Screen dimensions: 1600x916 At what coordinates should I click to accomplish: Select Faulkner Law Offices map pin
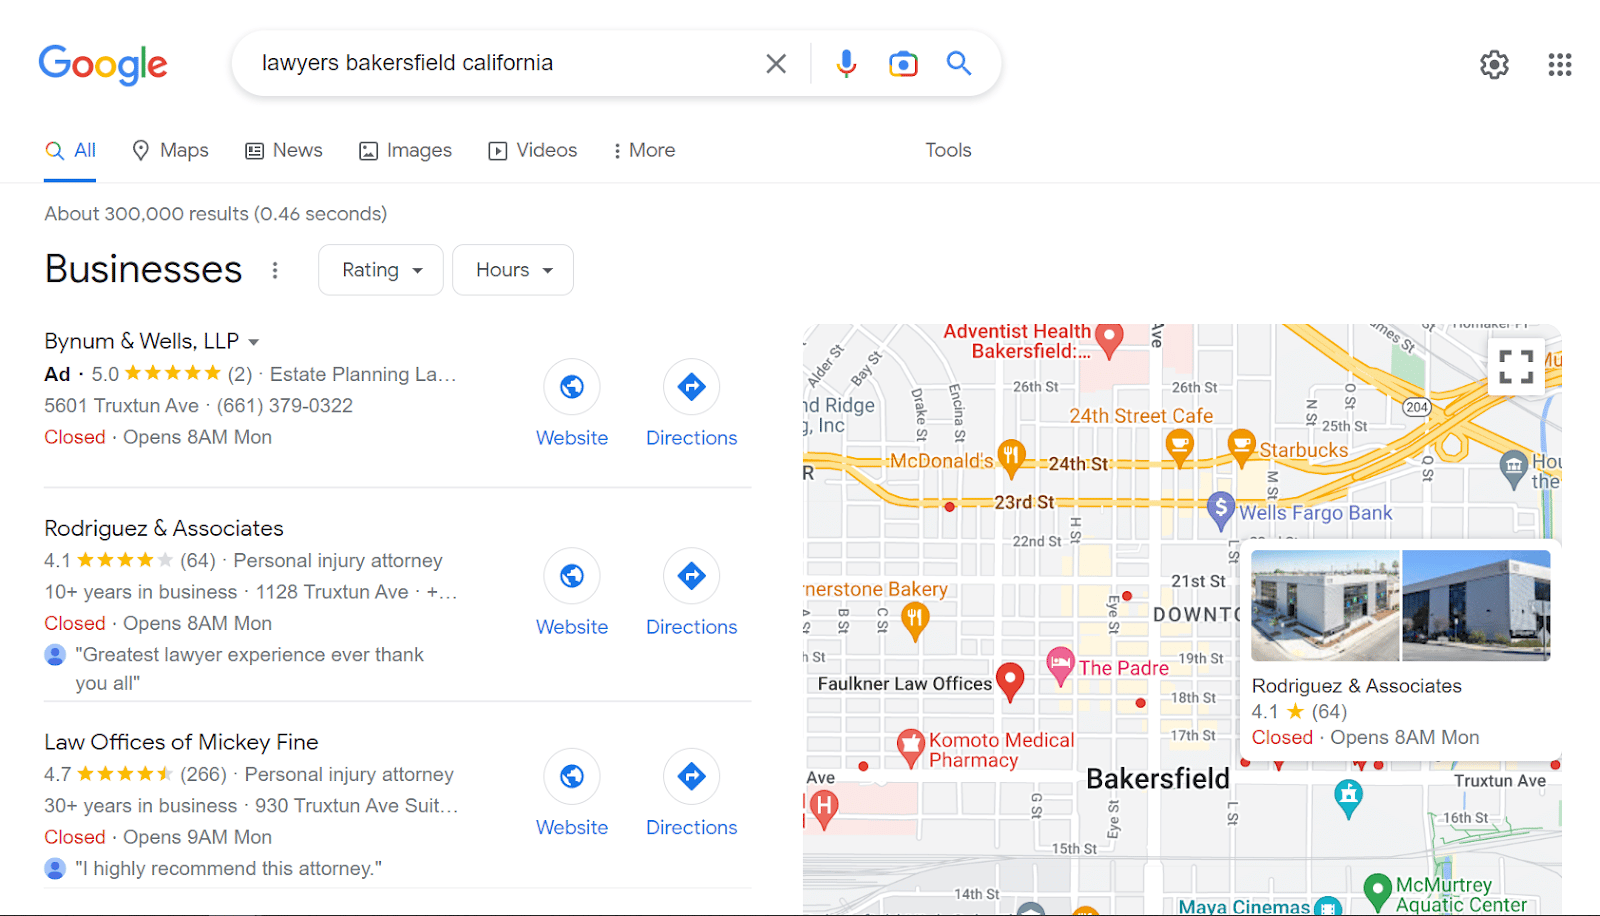point(1011,681)
